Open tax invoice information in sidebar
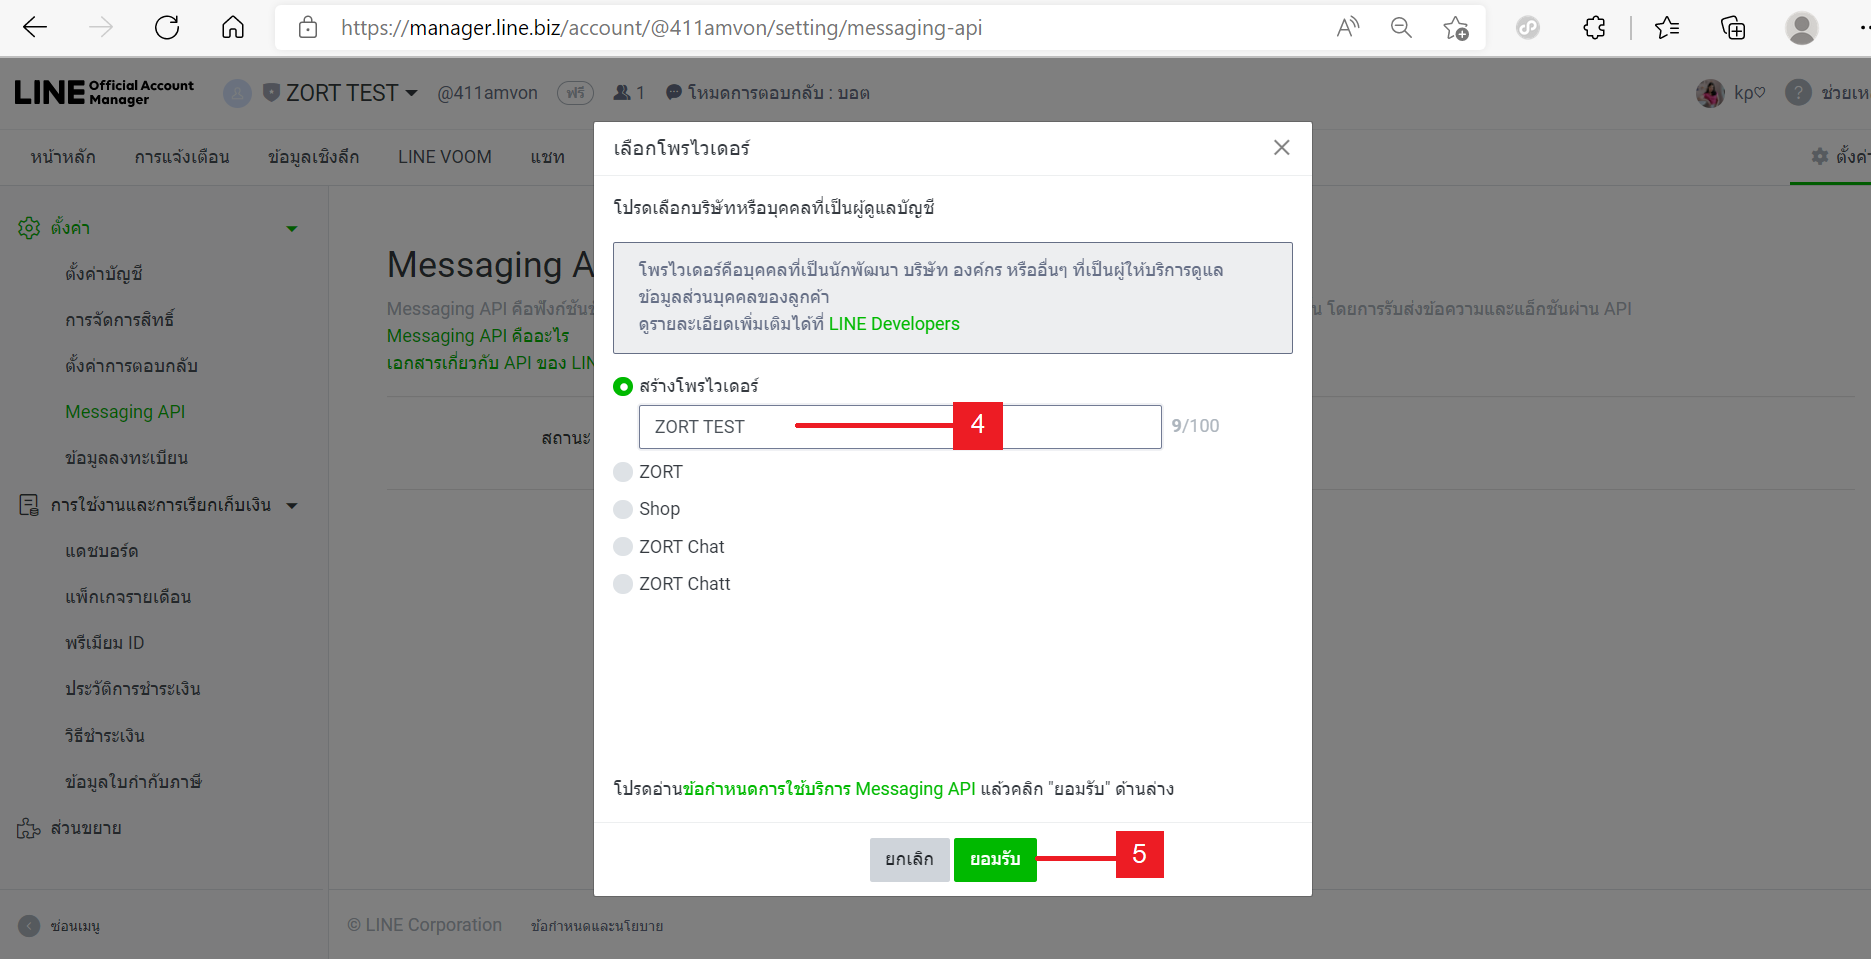 pos(134,782)
